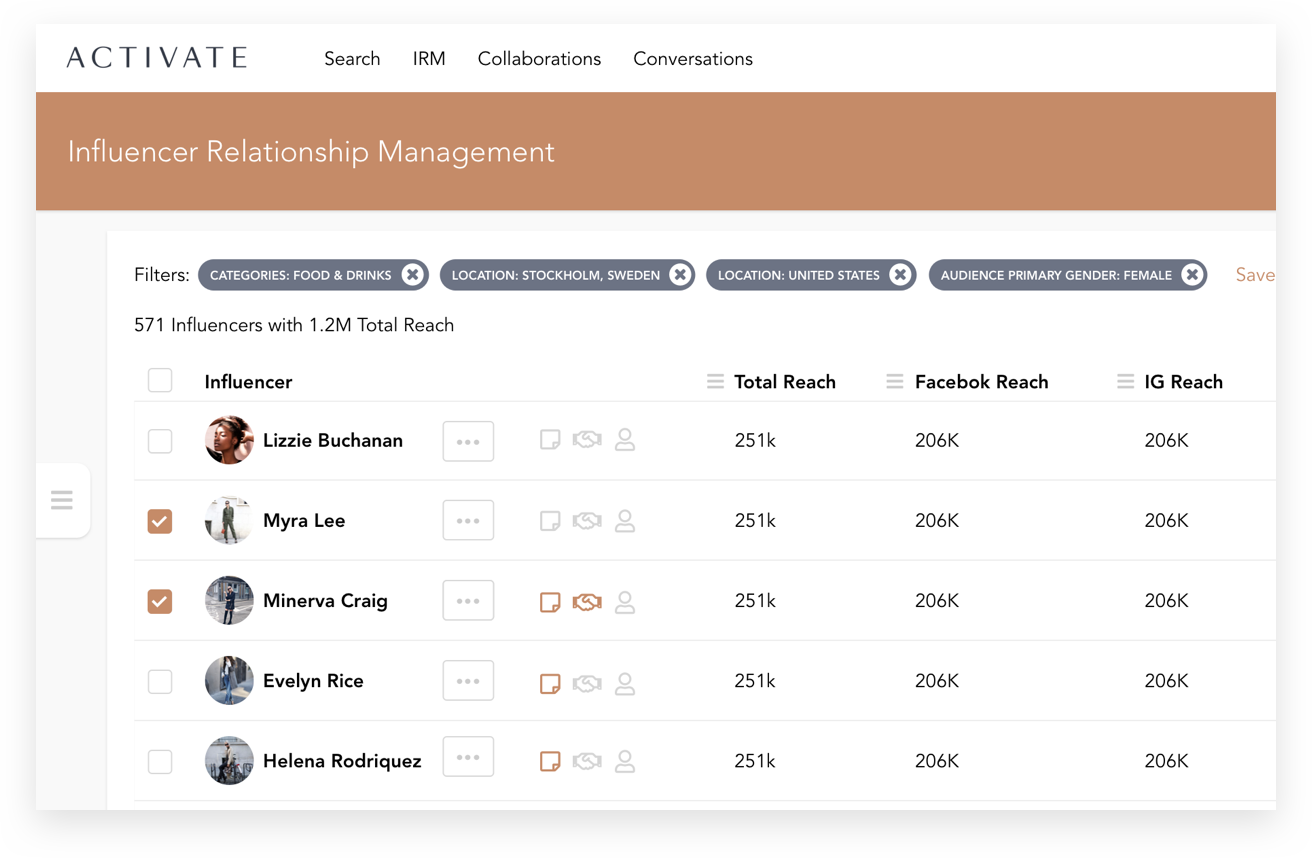Image resolution: width=1312 pixels, height=858 pixels.
Task: Click the Facebok Reach column lines icon
Action: click(895, 382)
